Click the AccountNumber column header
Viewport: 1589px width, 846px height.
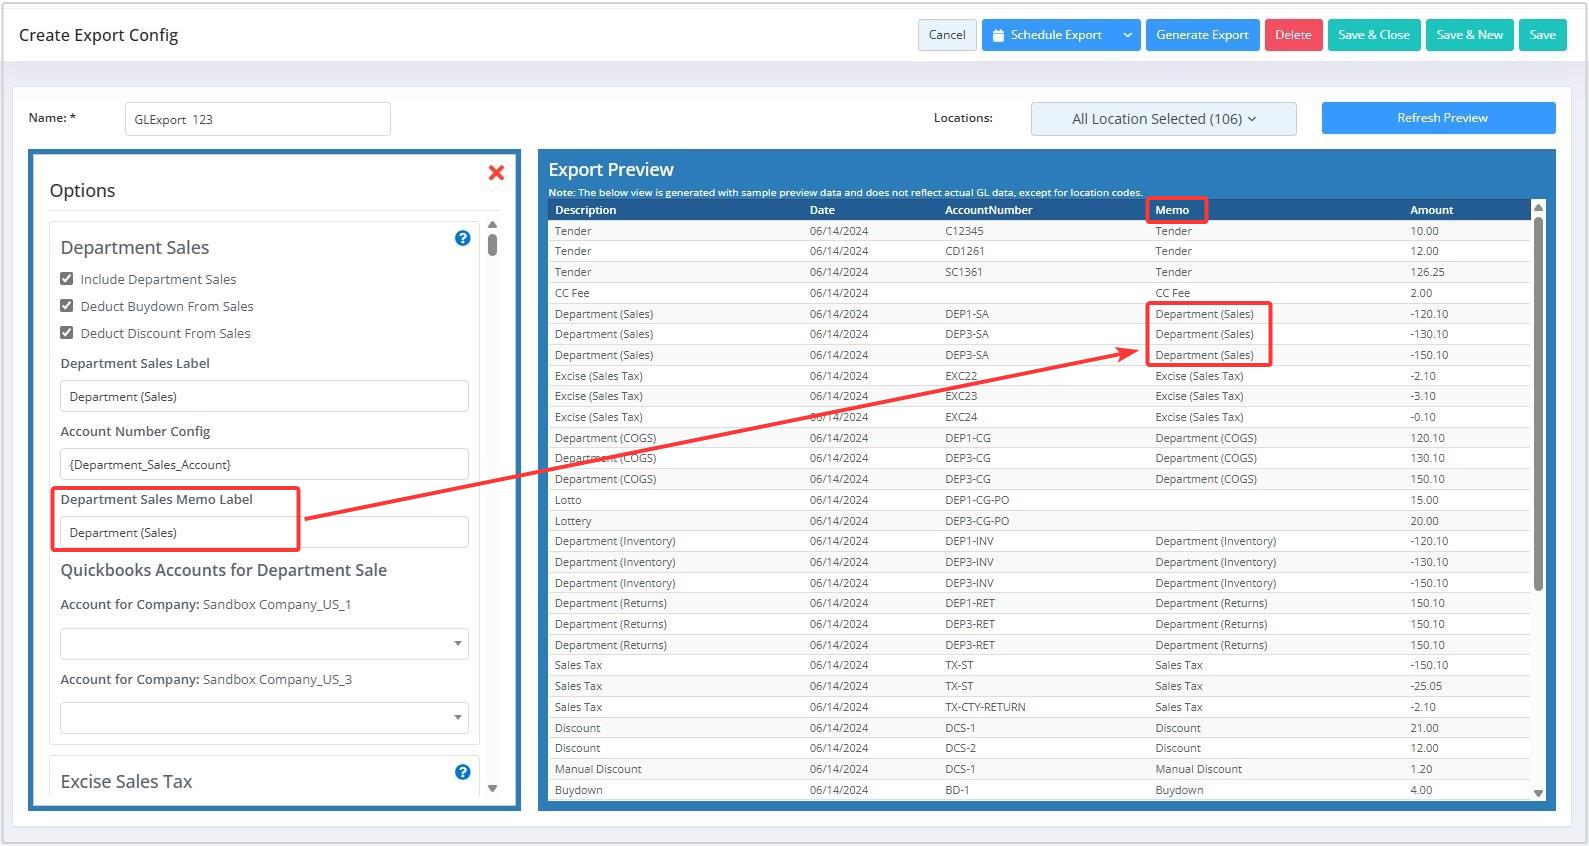pos(988,210)
